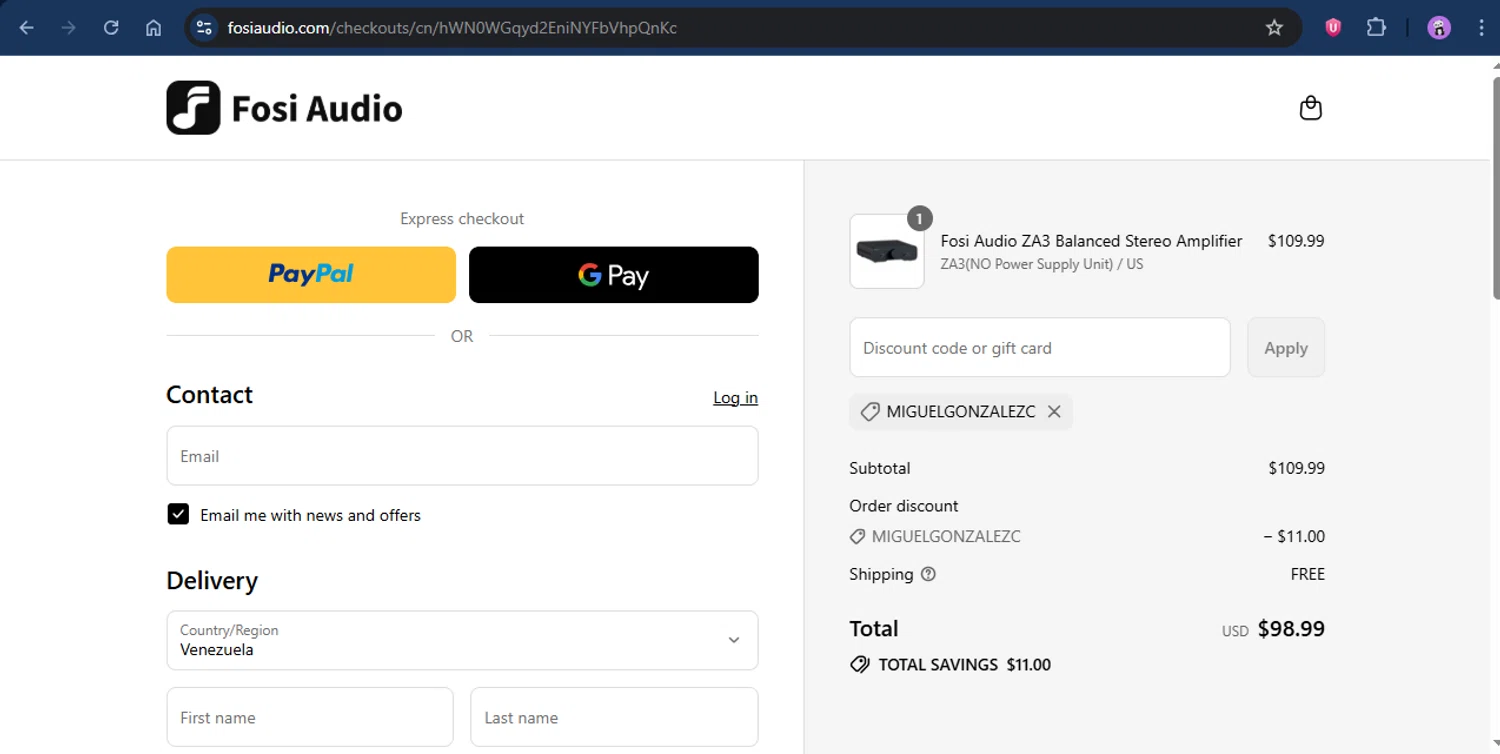Click the − $11.00 discount amount
This screenshot has width=1500, height=754.
click(x=1294, y=536)
